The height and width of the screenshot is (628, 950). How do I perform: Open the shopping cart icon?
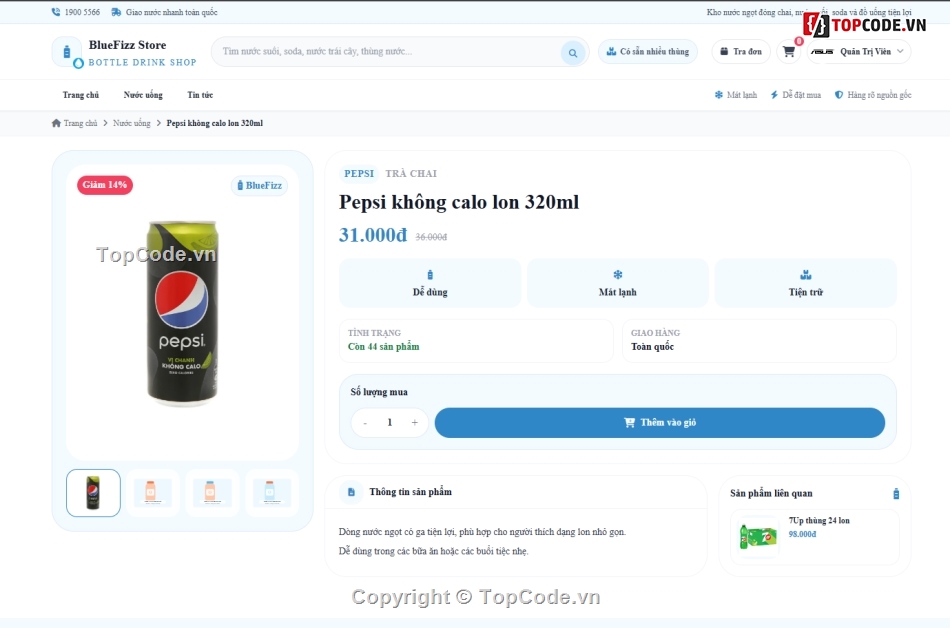[789, 51]
